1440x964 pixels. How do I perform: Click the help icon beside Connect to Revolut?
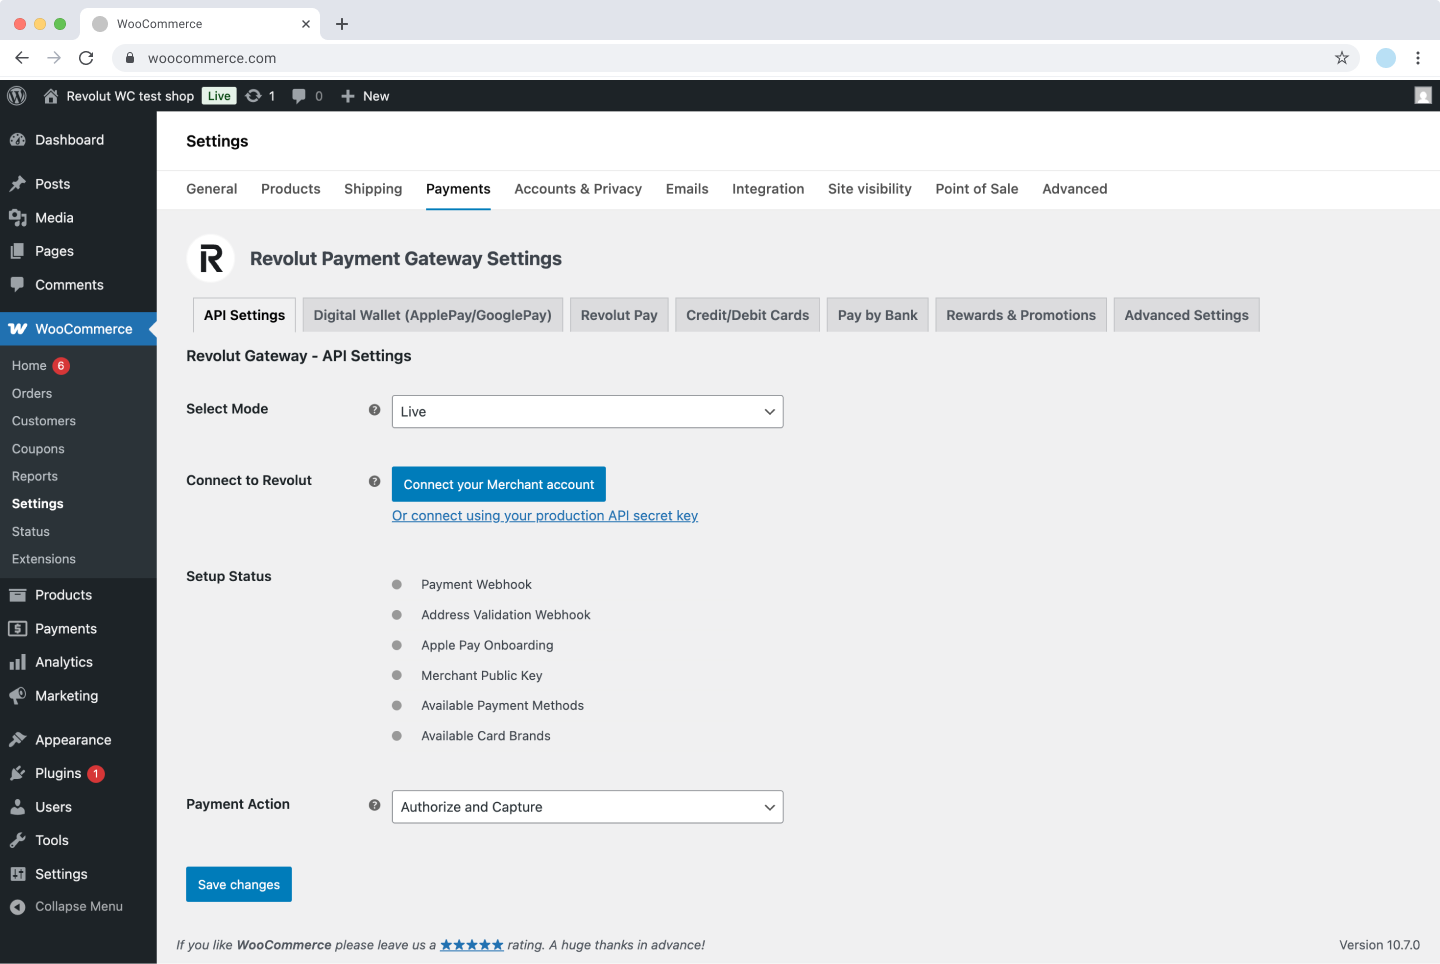[374, 481]
